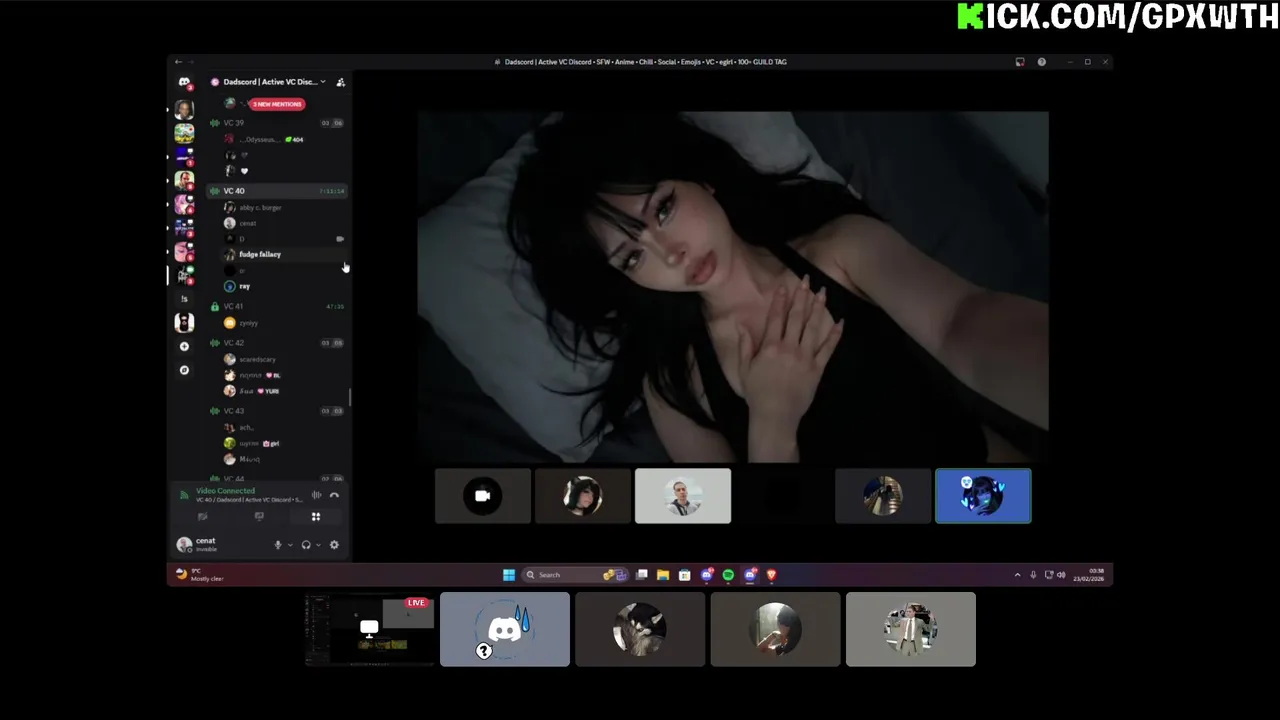The width and height of the screenshot is (1280, 720).
Task: Click the system tray microphone icon
Action: [1033, 575]
